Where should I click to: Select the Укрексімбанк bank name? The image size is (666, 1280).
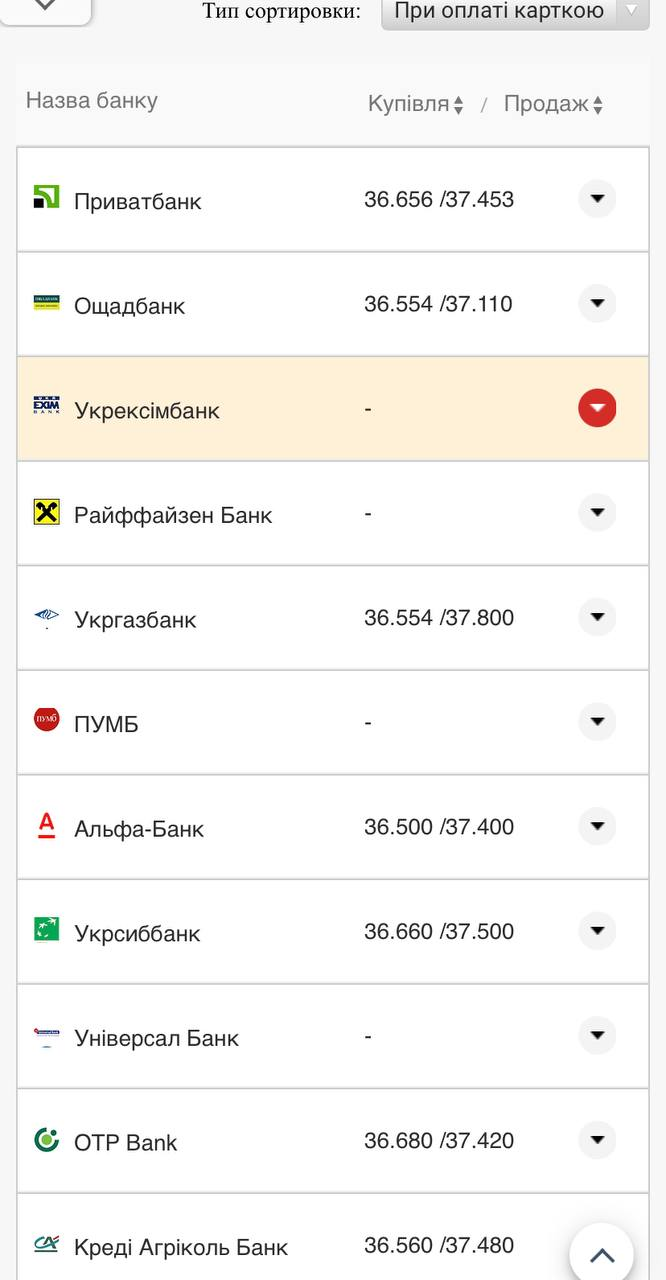[x=147, y=411]
